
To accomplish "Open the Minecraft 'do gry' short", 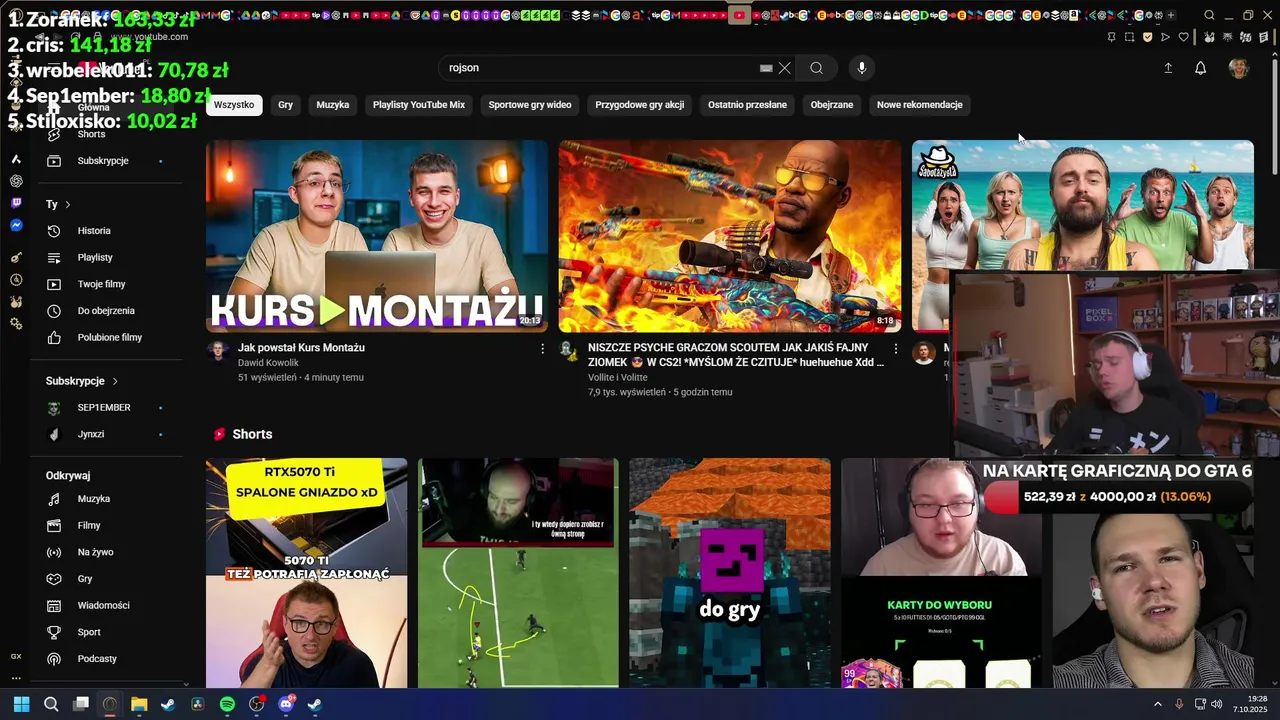I will pyautogui.click(x=730, y=573).
